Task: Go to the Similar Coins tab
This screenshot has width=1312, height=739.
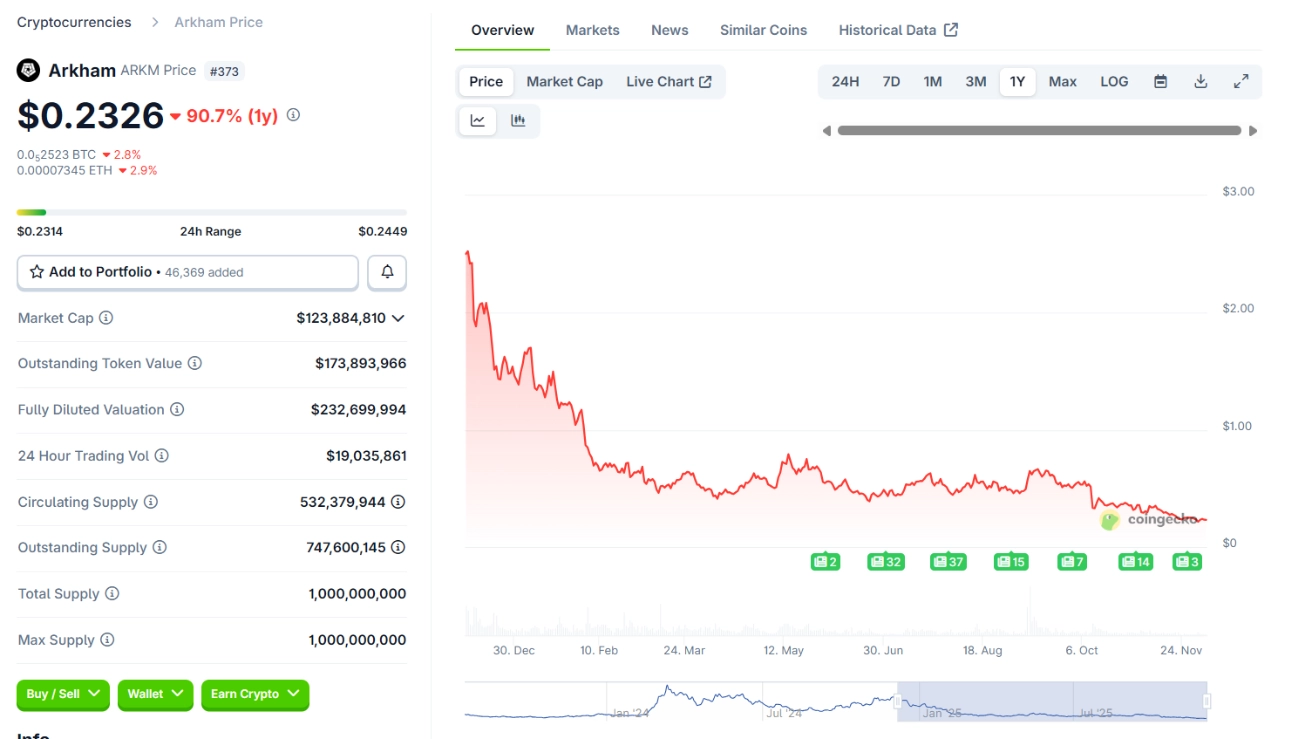Action: coord(763,30)
